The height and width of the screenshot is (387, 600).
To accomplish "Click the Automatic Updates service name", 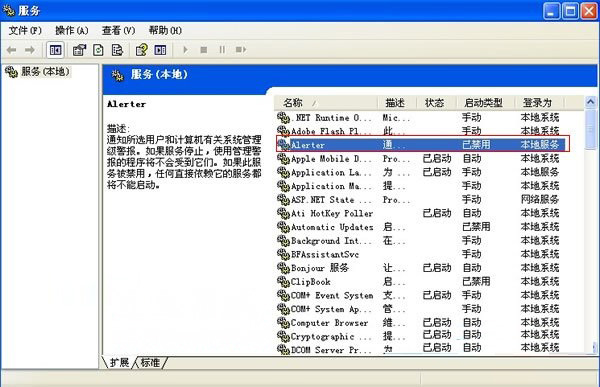I will (332, 227).
